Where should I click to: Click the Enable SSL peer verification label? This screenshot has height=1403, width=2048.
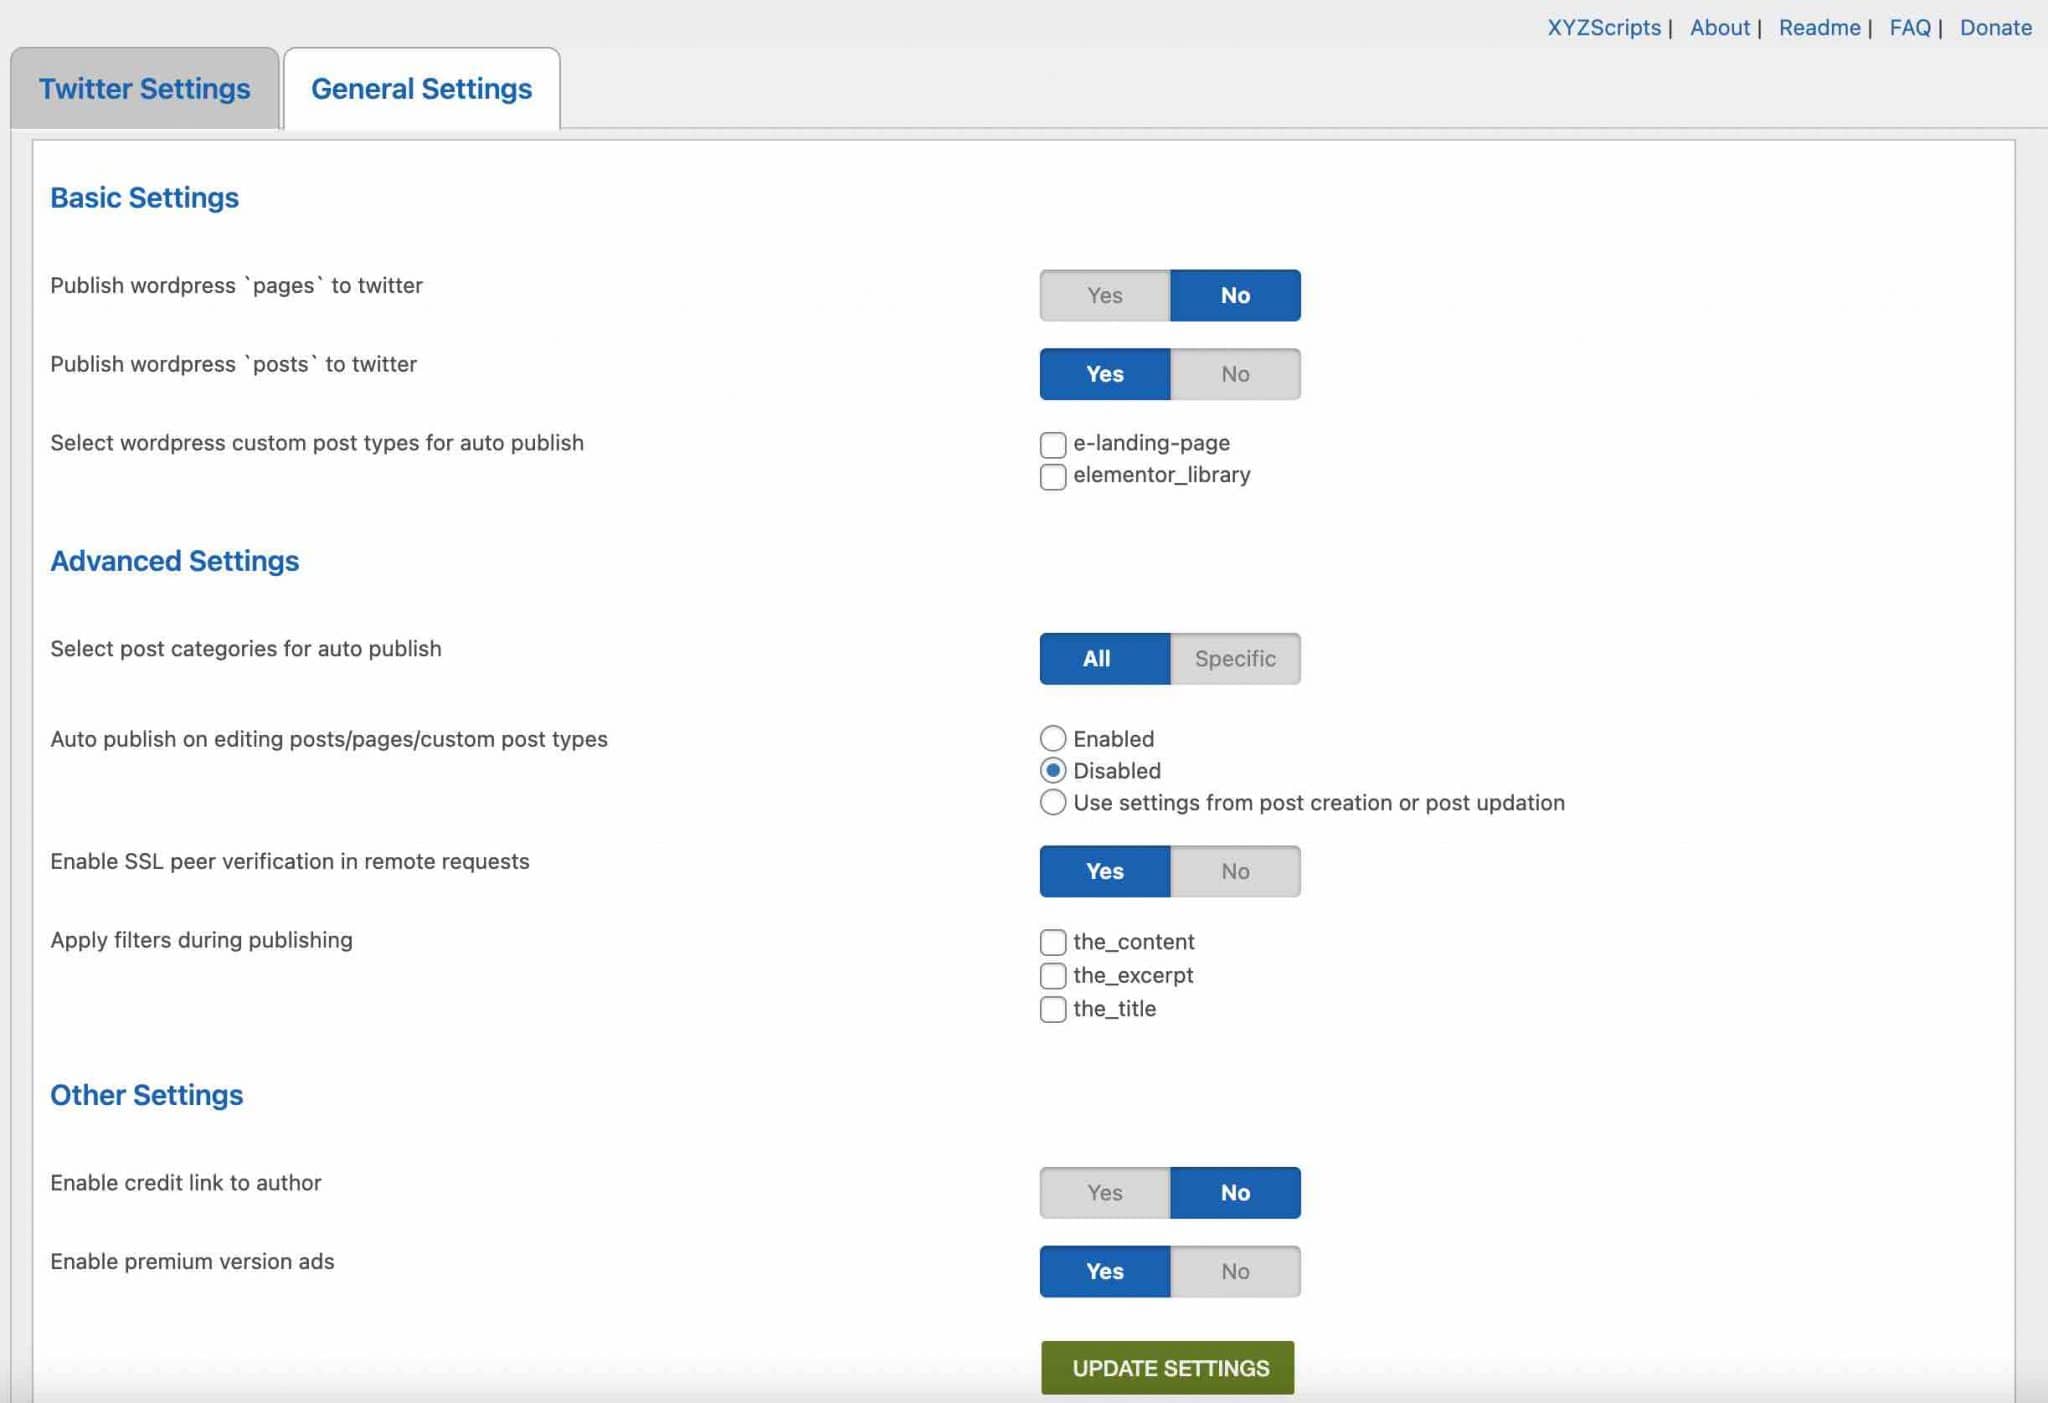(289, 861)
